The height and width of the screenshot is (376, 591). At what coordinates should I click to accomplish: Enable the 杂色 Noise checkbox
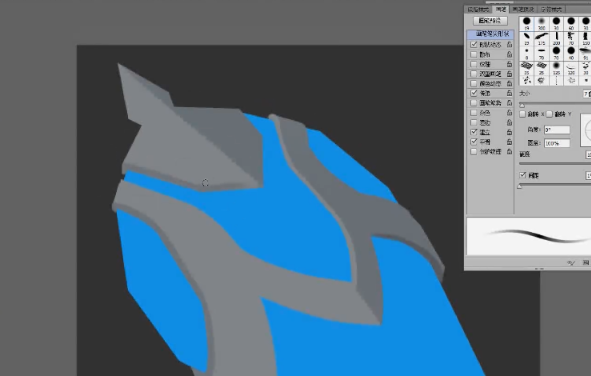tap(474, 113)
